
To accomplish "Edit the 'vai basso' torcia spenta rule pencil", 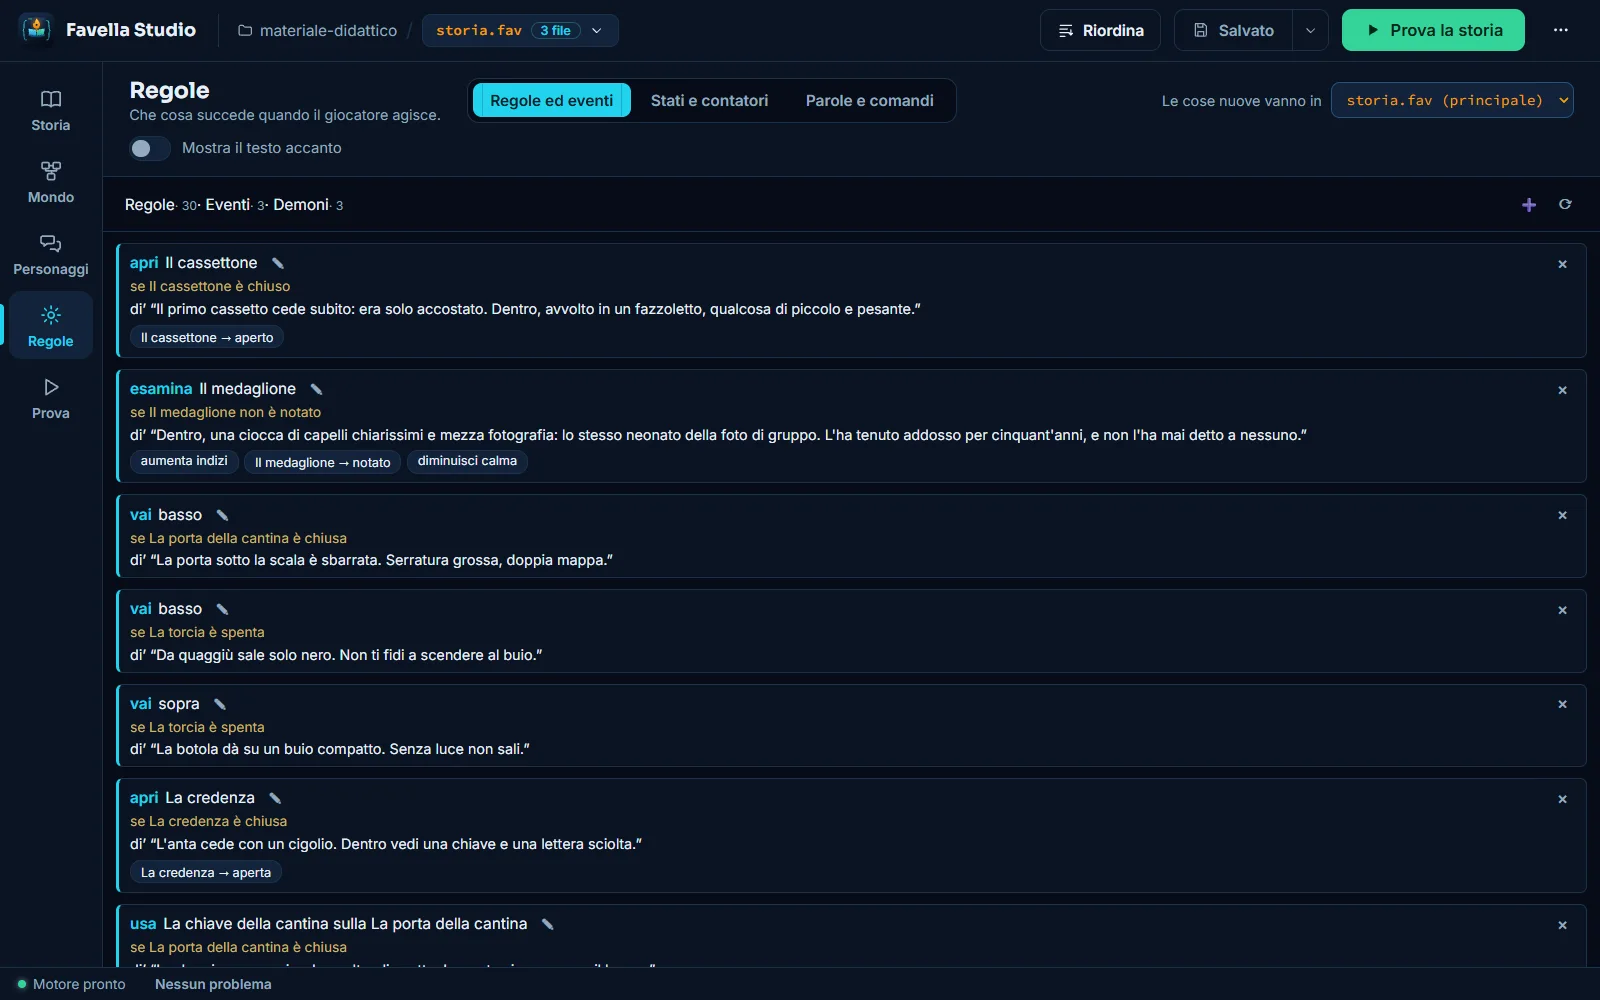I will [x=222, y=609].
